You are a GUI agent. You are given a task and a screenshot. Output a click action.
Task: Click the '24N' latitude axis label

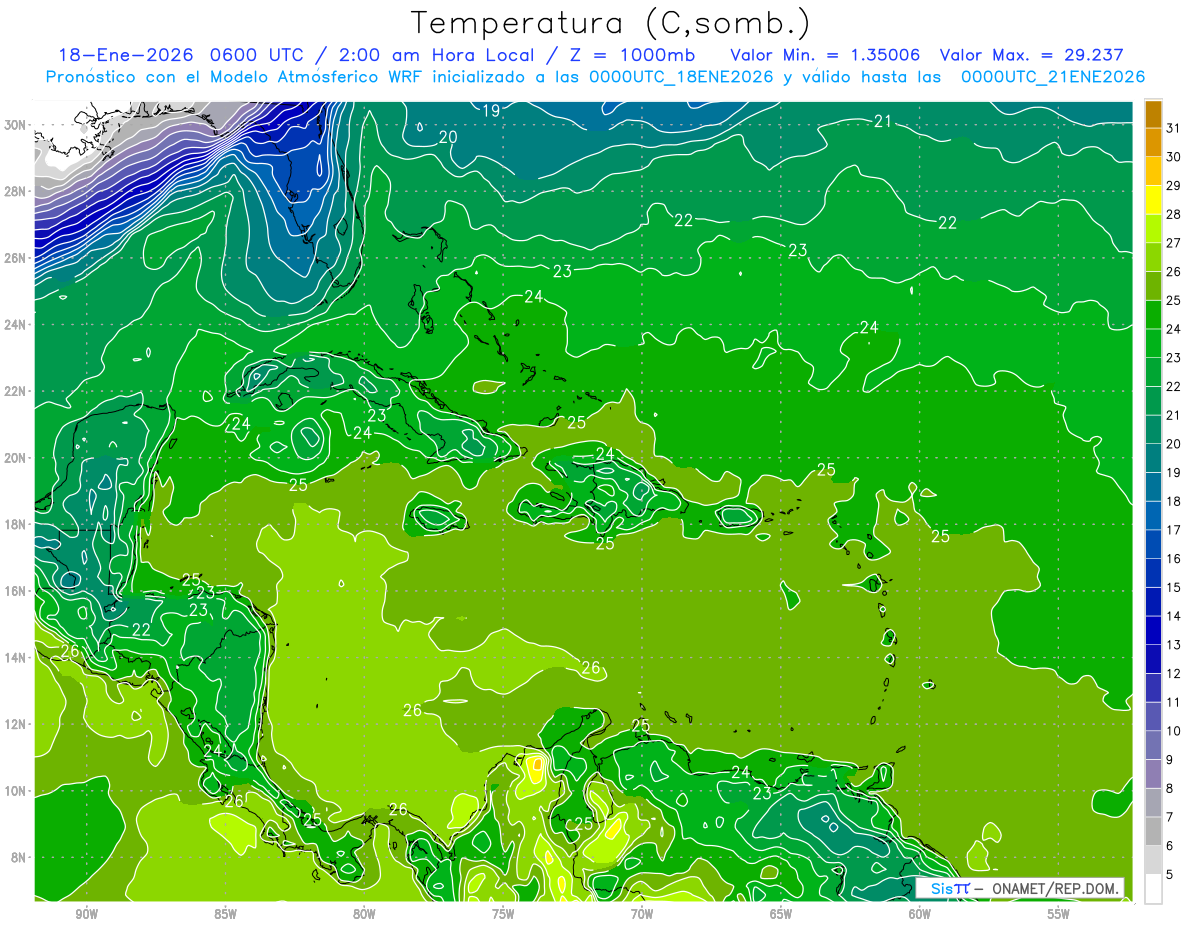(16, 325)
